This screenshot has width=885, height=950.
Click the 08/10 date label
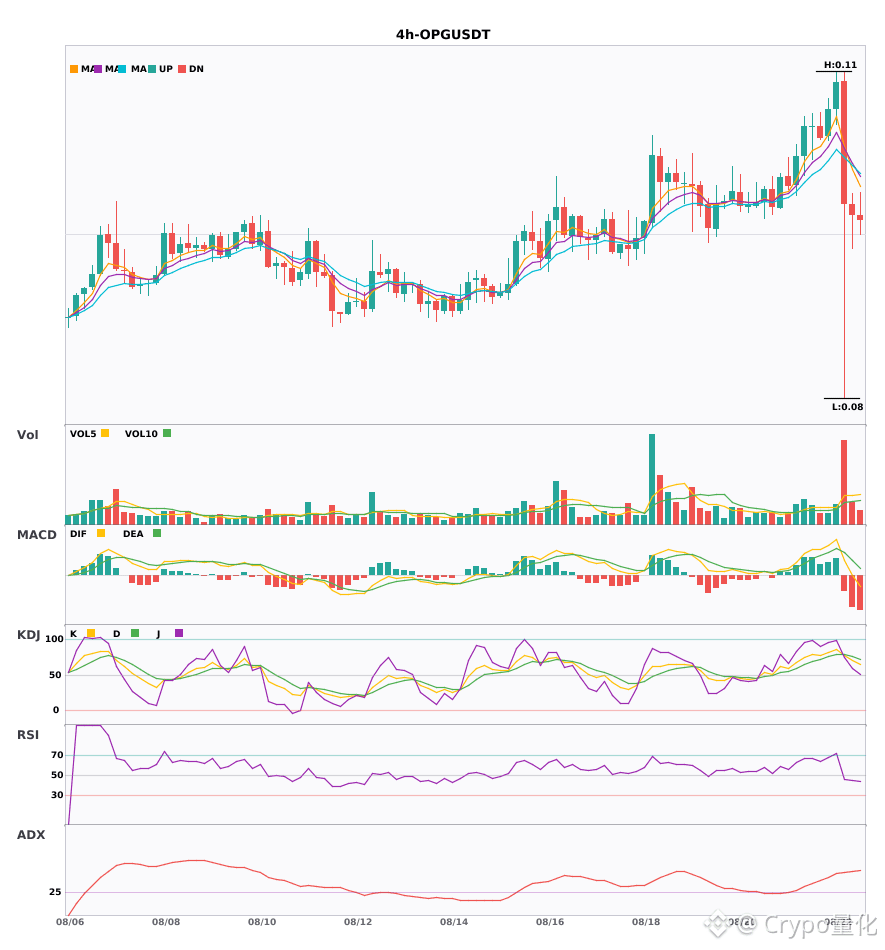coord(262,922)
